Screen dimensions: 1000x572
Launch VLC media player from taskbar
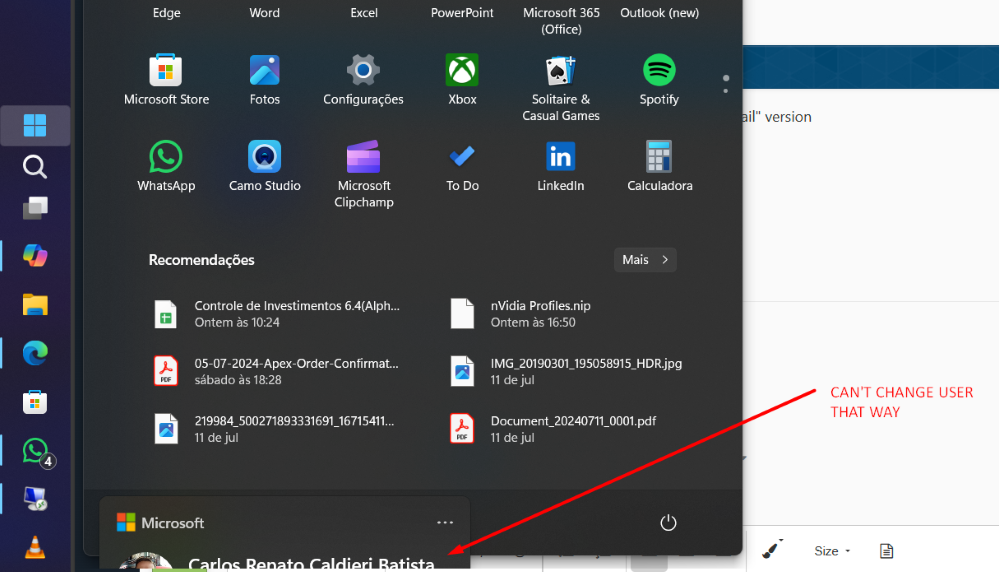[x=35, y=548]
